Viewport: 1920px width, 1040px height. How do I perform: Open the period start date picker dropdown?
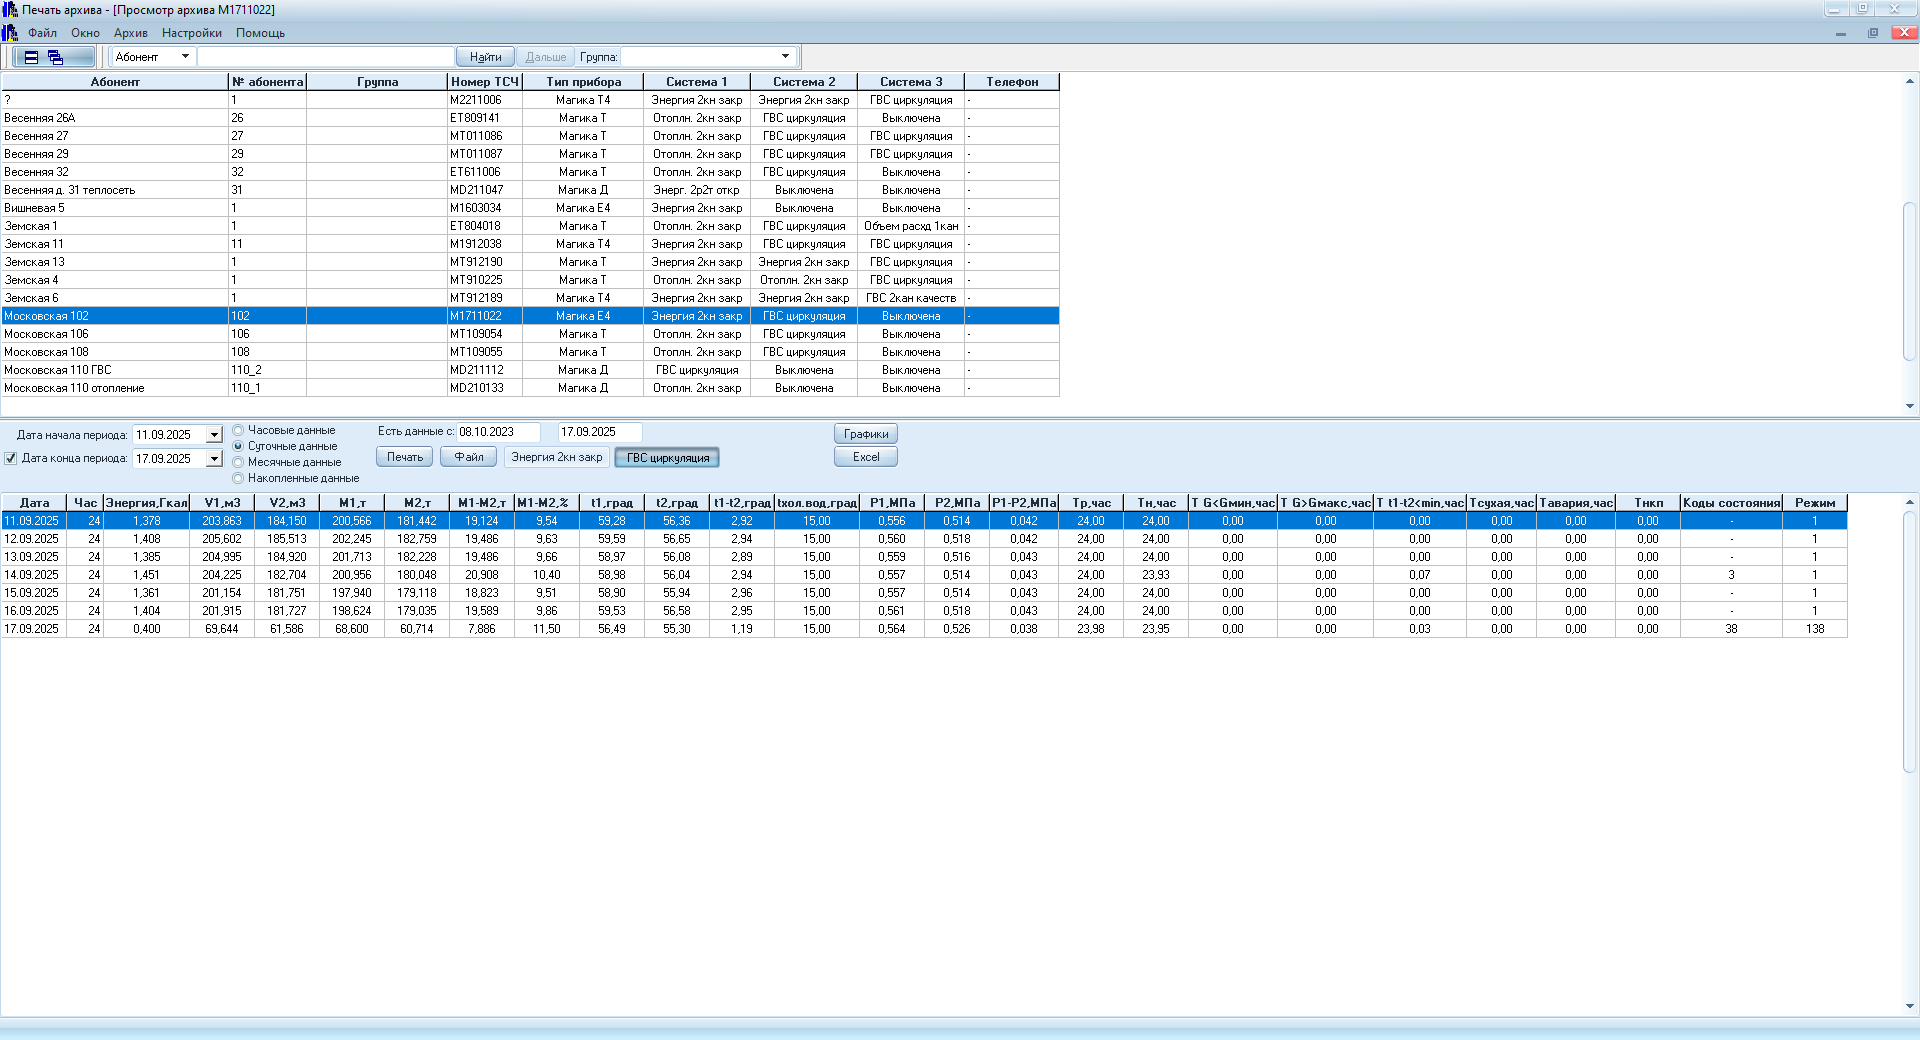click(x=214, y=435)
